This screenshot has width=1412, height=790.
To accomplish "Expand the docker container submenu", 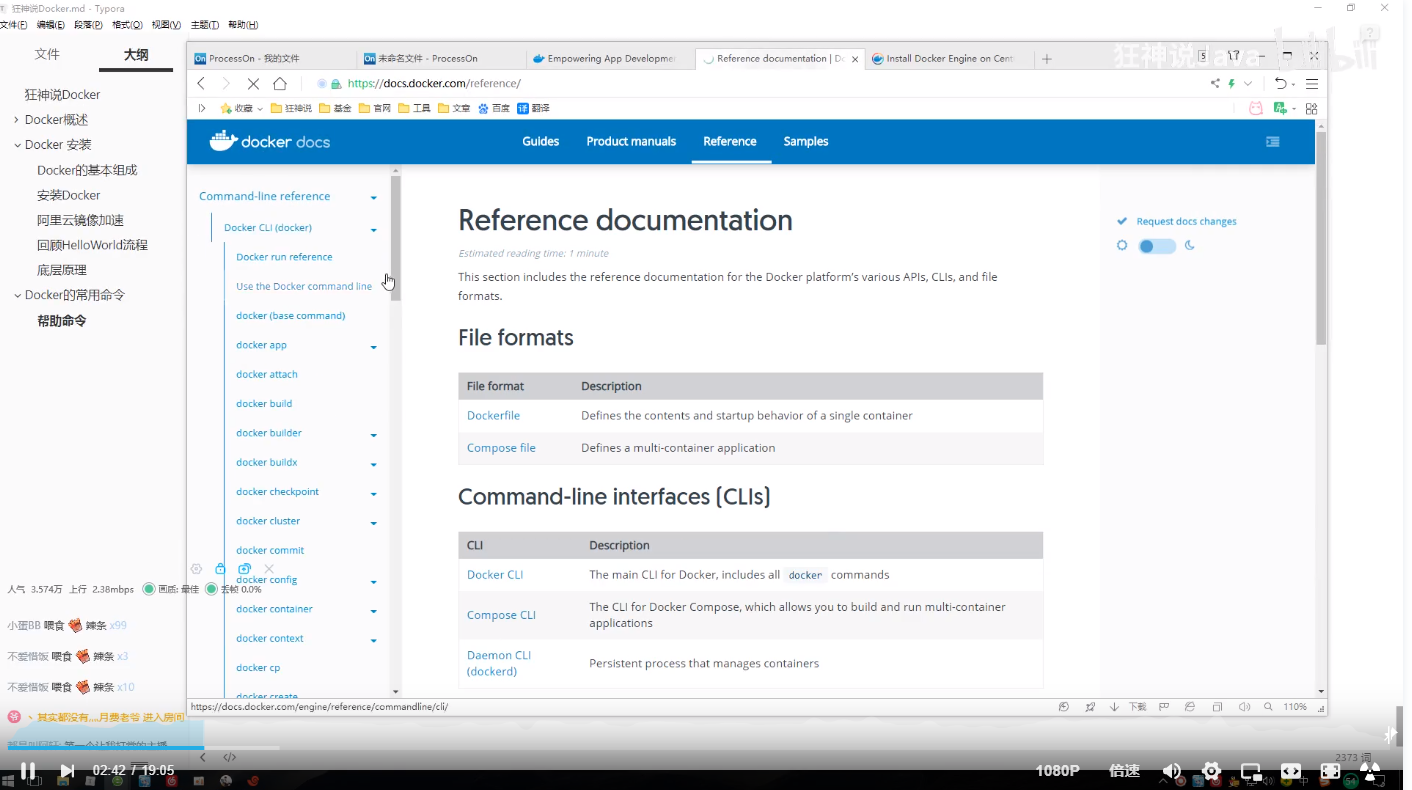I will tap(373, 612).
